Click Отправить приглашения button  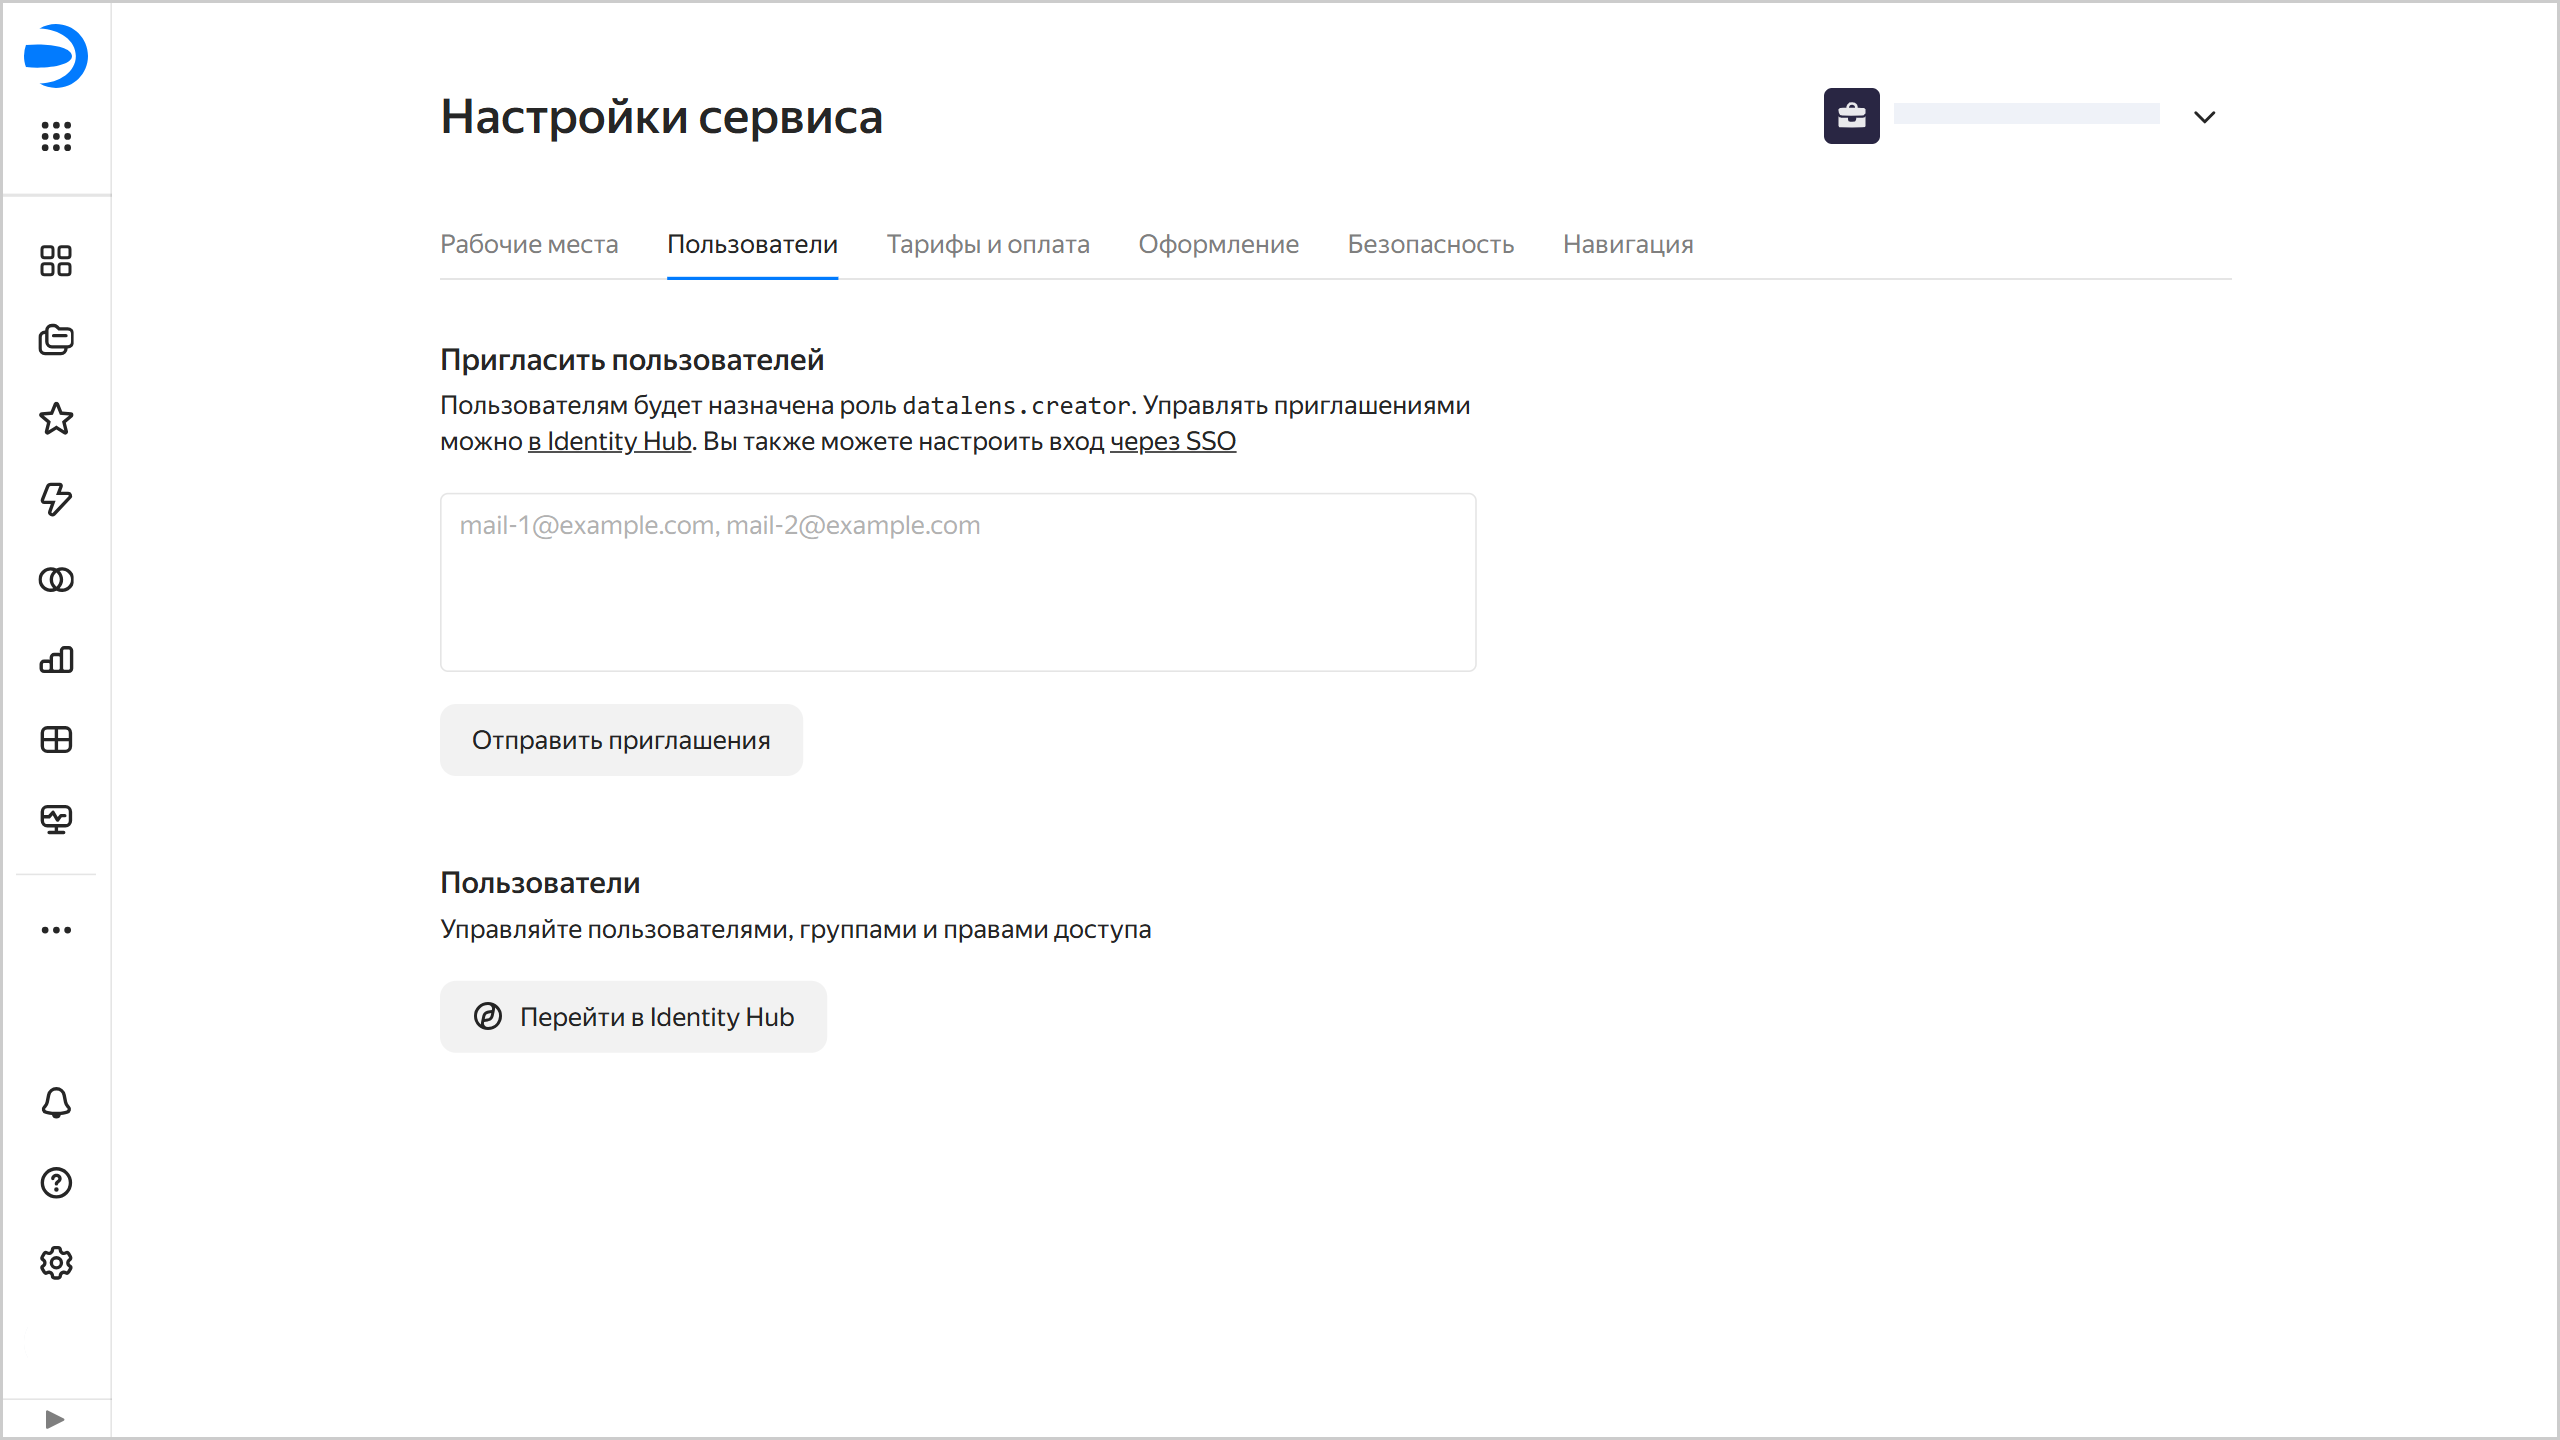click(621, 740)
